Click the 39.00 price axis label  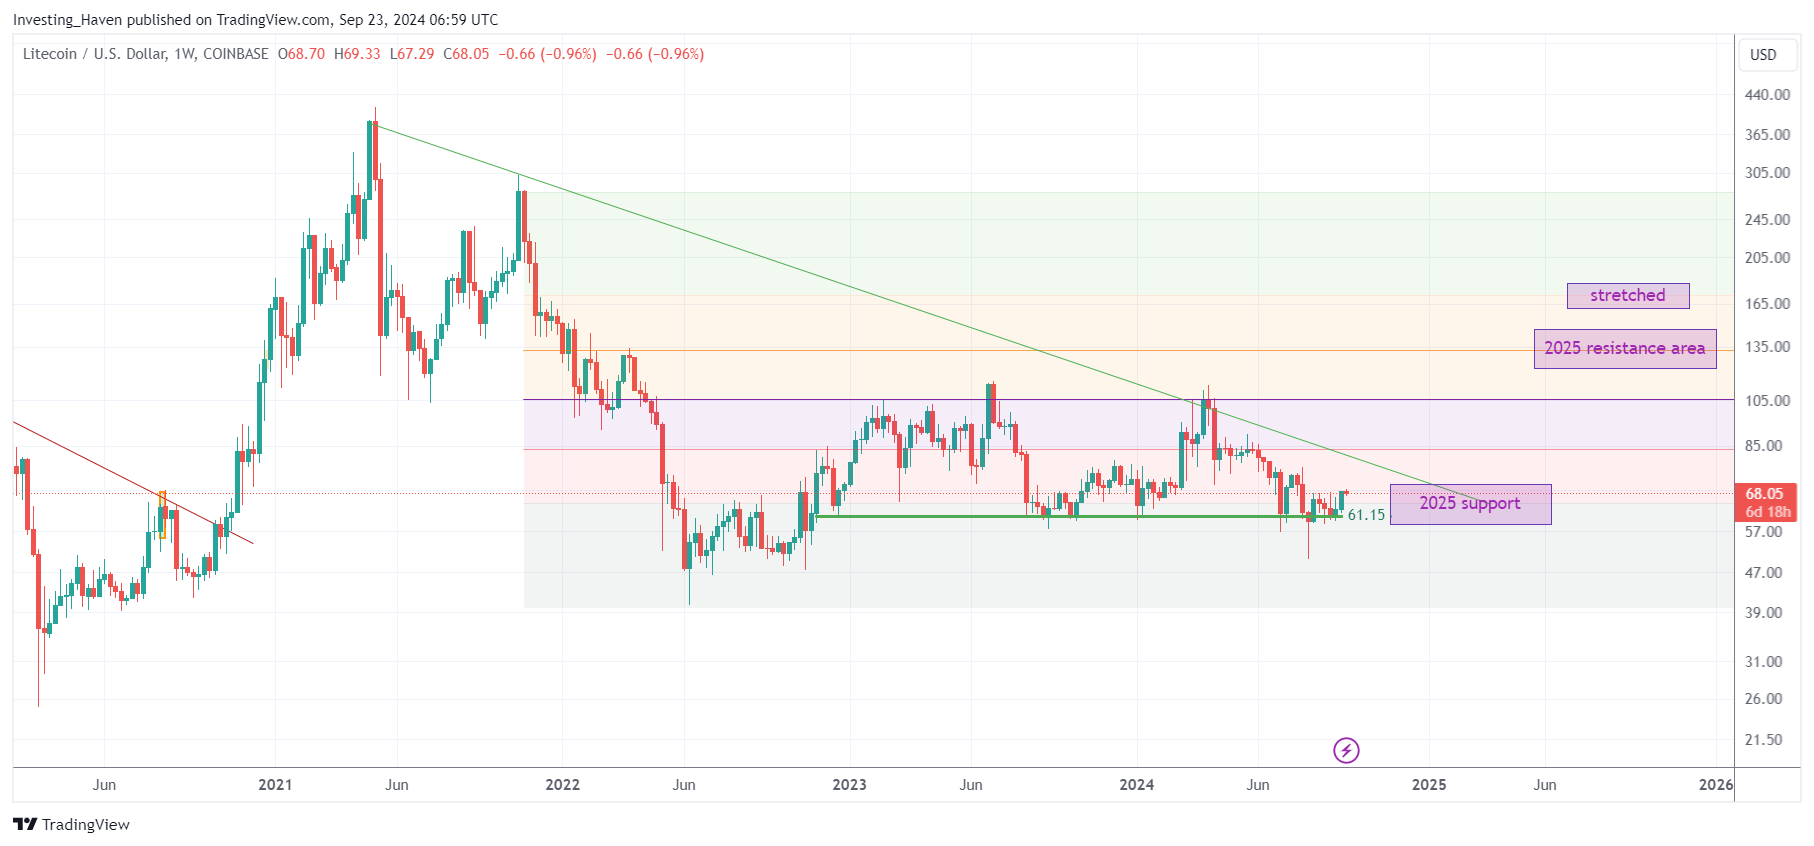coord(1764,613)
